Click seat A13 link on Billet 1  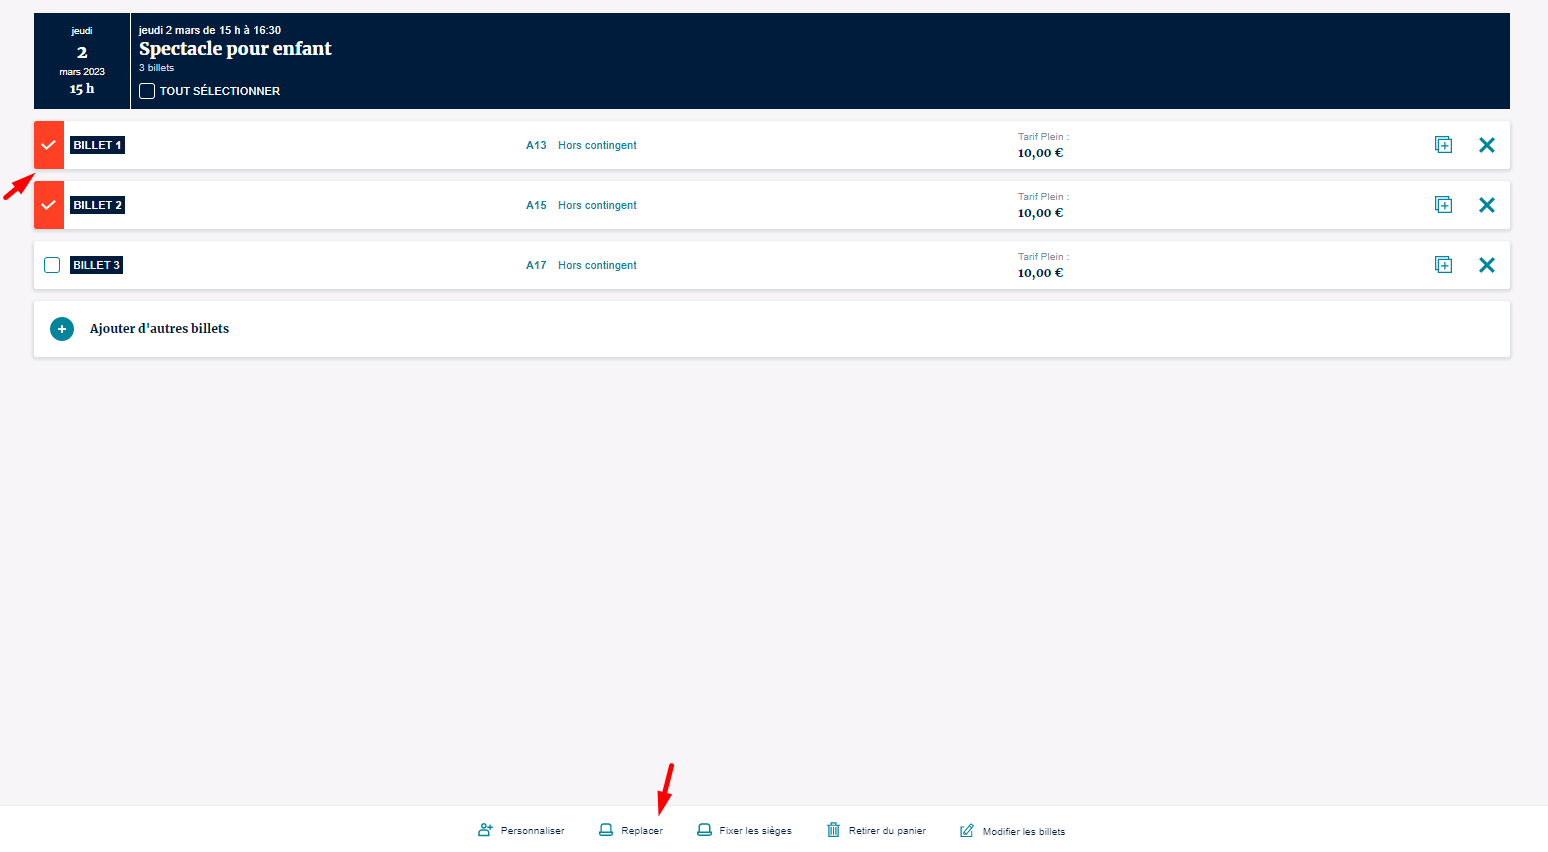(x=536, y=145)
